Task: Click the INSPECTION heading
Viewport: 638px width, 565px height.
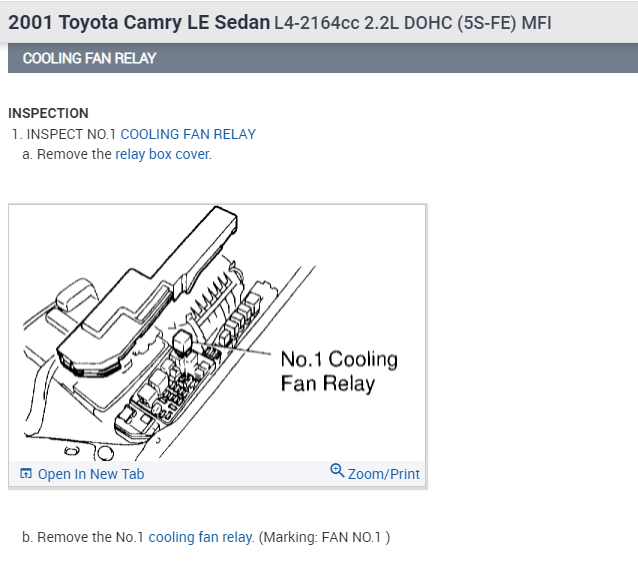Action: click(x=48, y=113)
